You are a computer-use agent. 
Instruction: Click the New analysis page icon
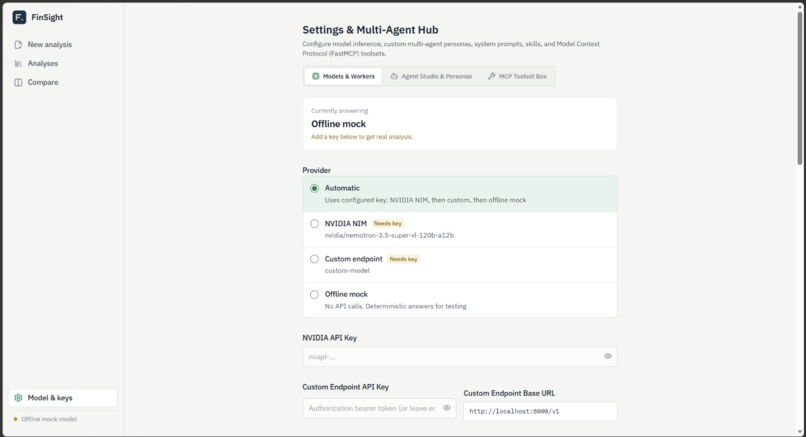(x=18, y=45)
